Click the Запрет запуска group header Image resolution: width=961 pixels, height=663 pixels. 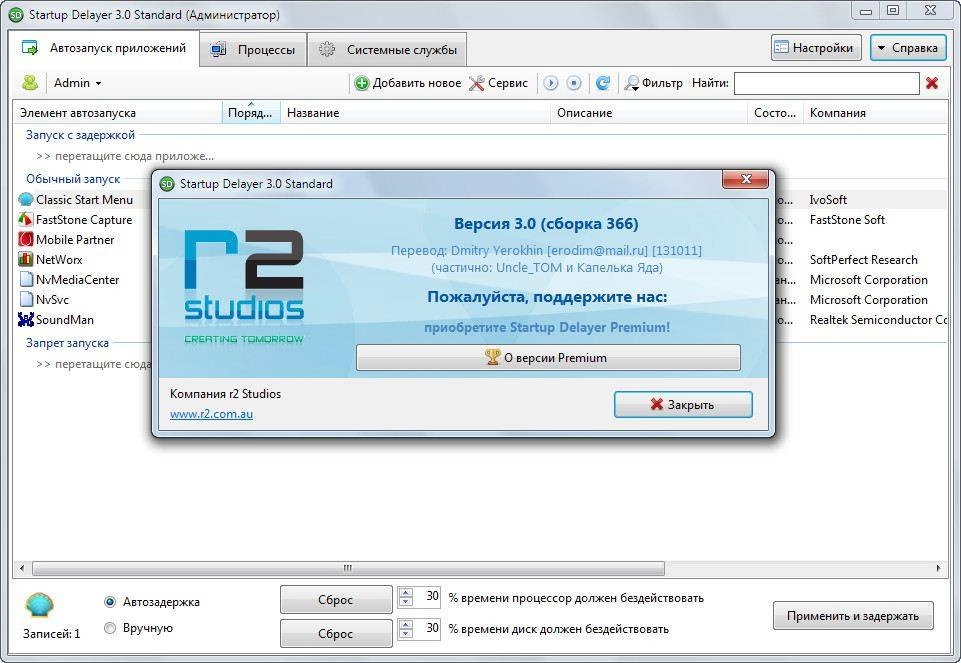click(x=67, y=343)
